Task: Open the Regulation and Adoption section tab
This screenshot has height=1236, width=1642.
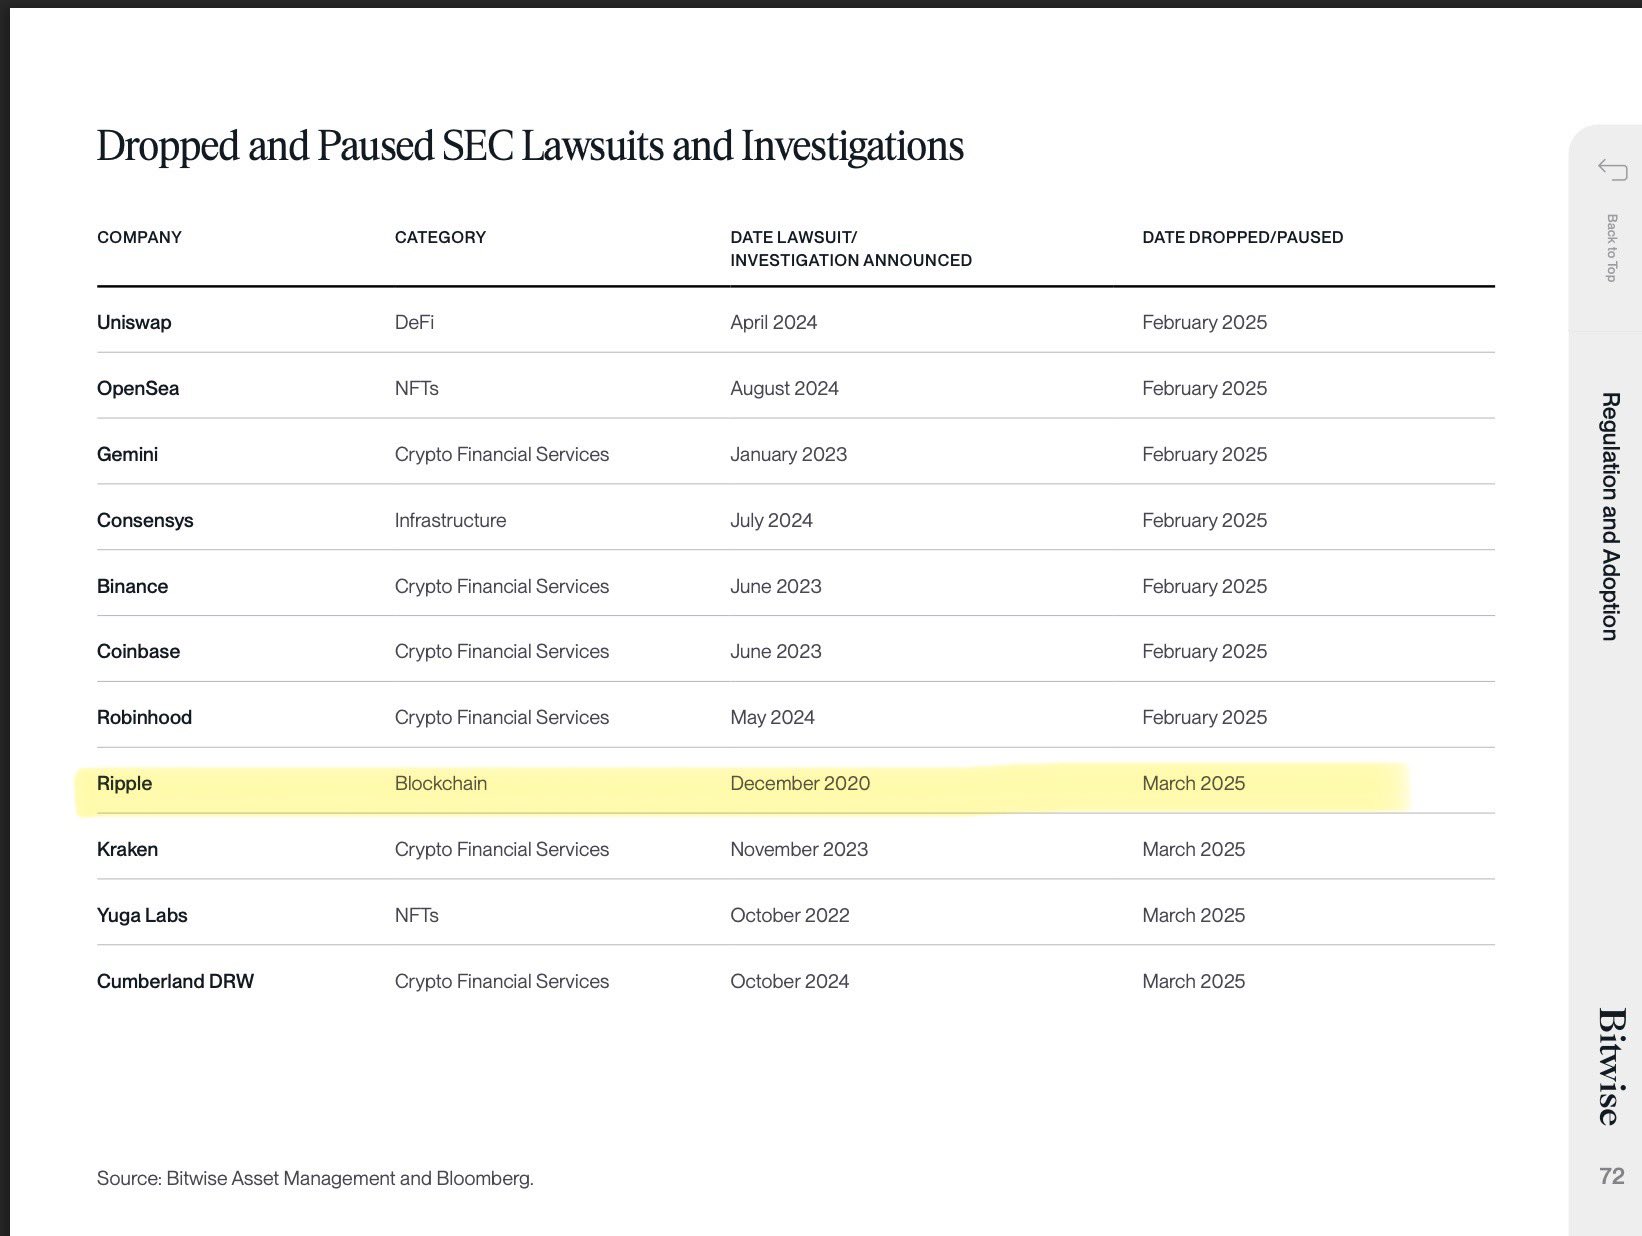Action: (1610, 516)
